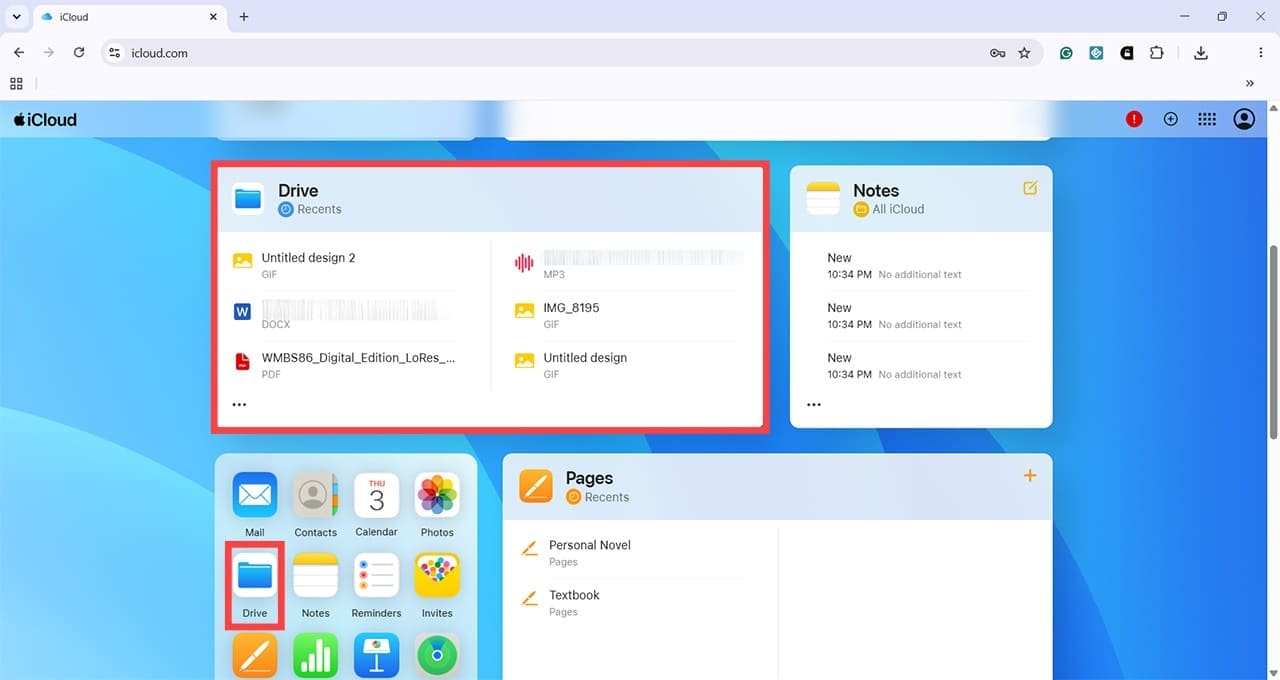Click the iCloud logo in header
The image size is (1280, 680).
pos(45,119)
